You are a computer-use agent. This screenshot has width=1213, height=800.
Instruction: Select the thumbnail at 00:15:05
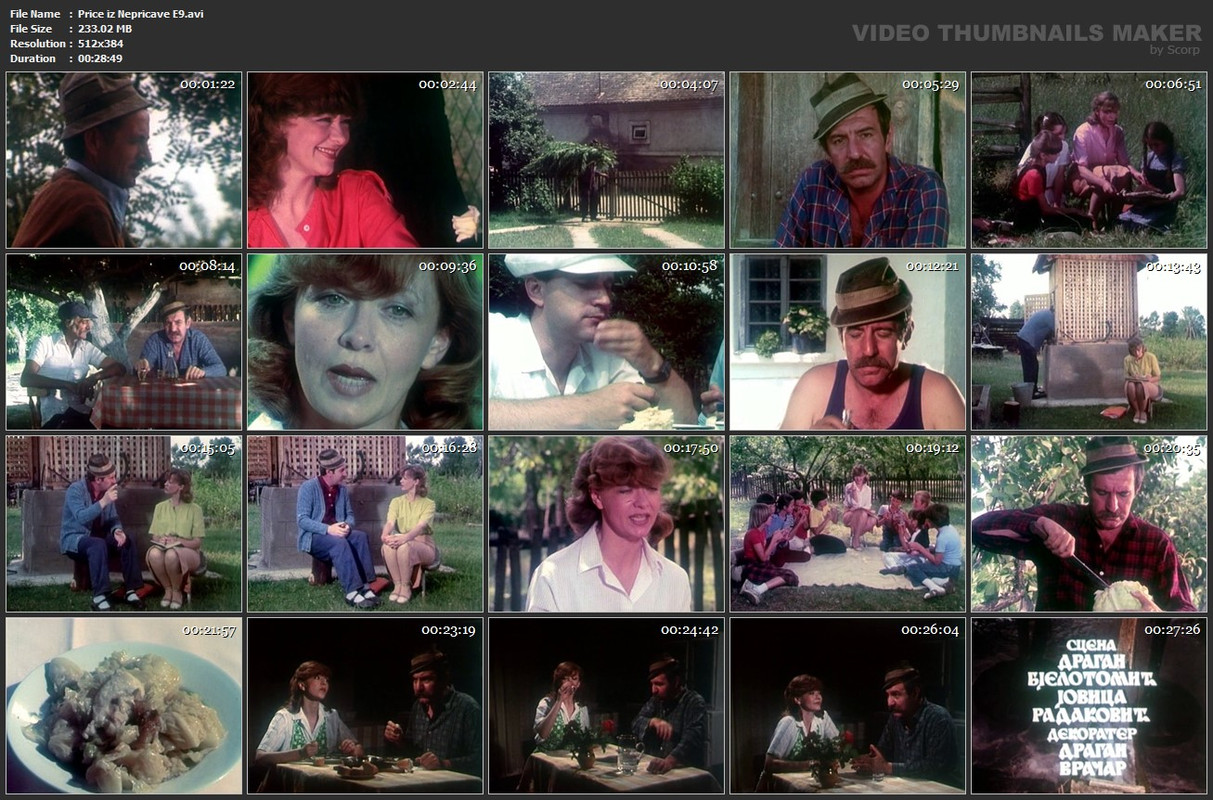[x=124, y=524]
